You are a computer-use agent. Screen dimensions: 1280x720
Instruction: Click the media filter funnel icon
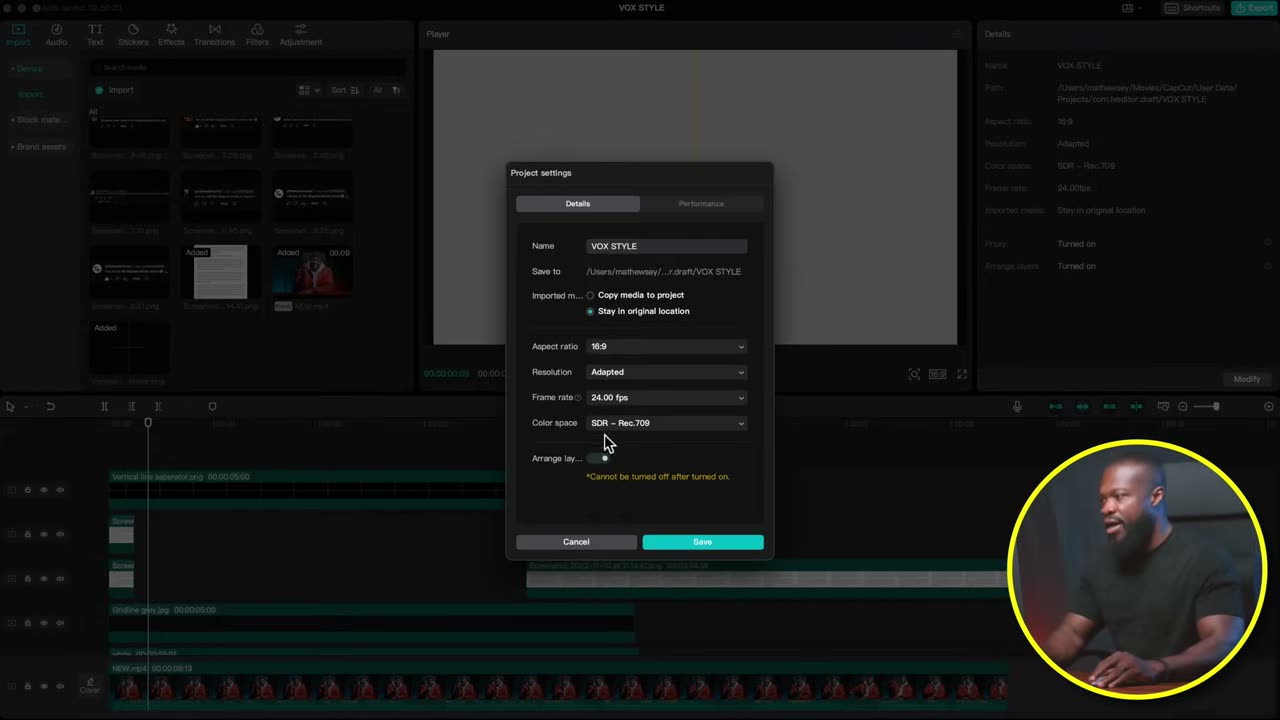point(396,90)
